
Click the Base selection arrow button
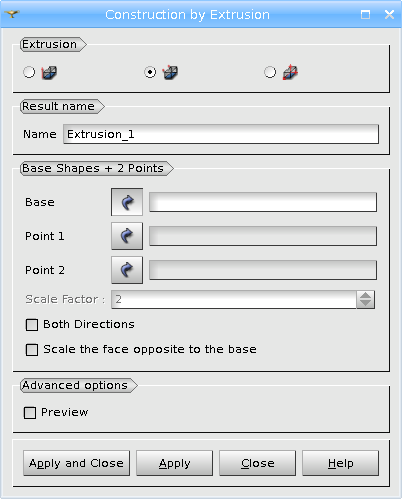click(127, 202)
